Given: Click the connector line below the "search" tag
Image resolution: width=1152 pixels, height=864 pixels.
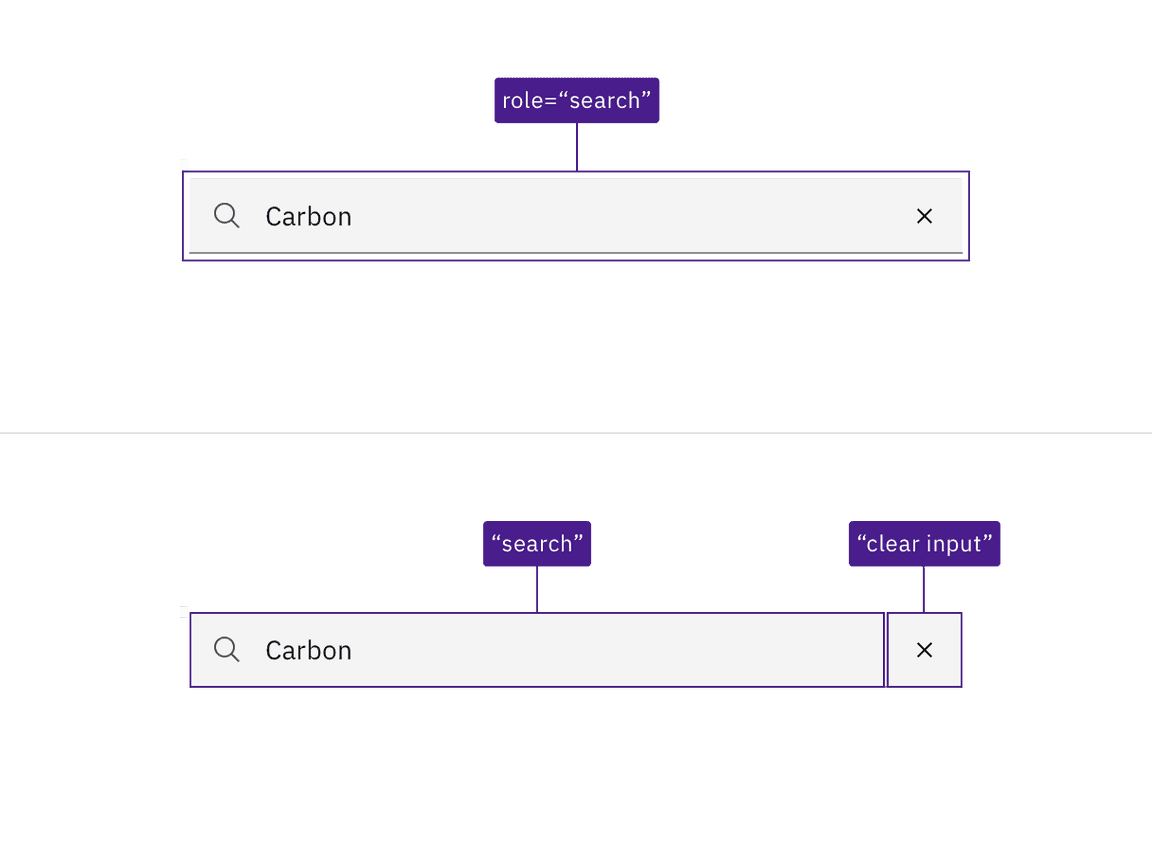Looking at the screenshot, I should tap(537, 590).
